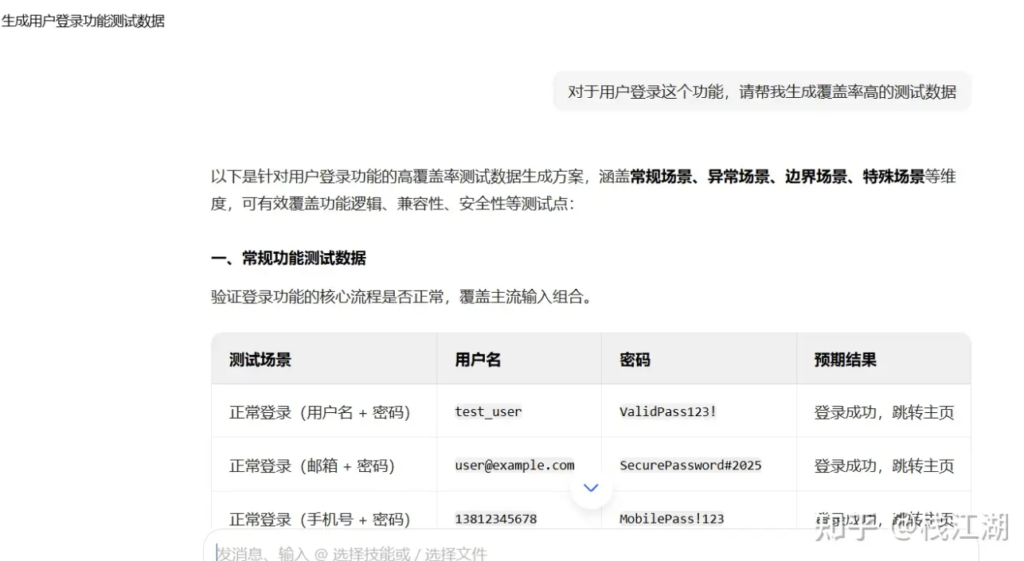The image size is (1024, 561).
Task: Click the test_user username cell
Action: pyautogui.click(x=488, y=411)
